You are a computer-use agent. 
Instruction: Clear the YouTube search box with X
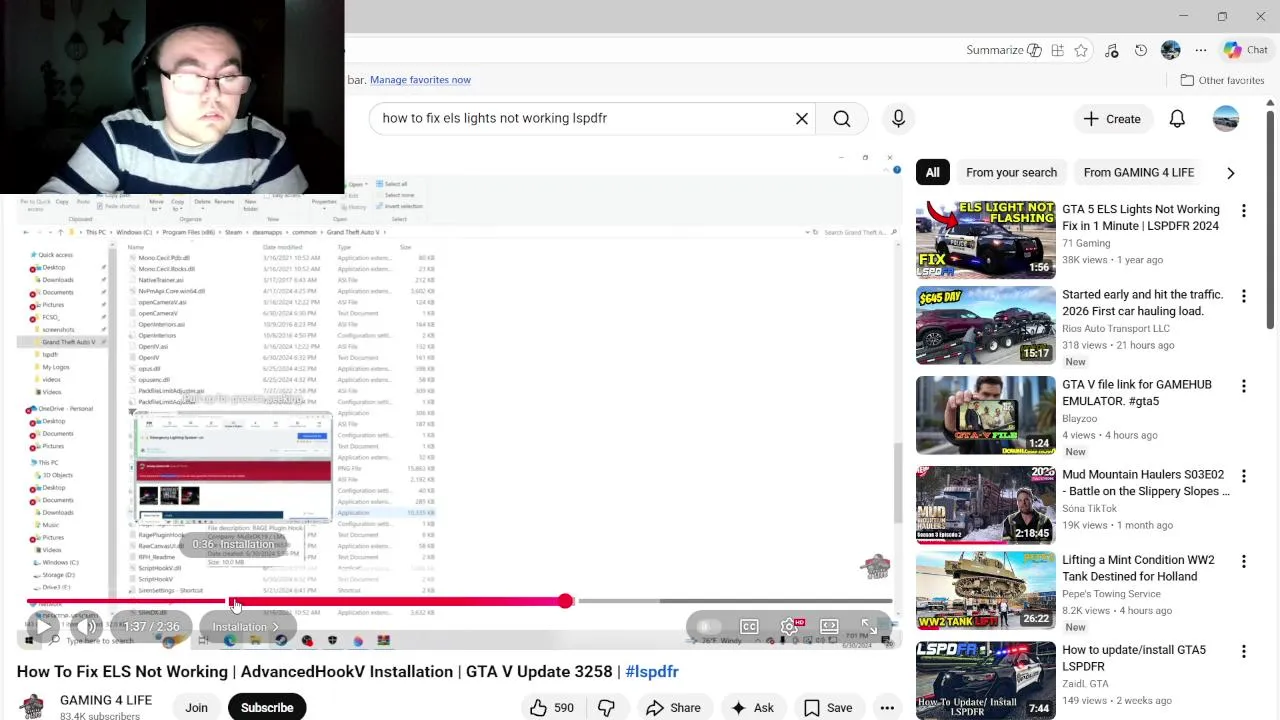click(x=802, y=119)
